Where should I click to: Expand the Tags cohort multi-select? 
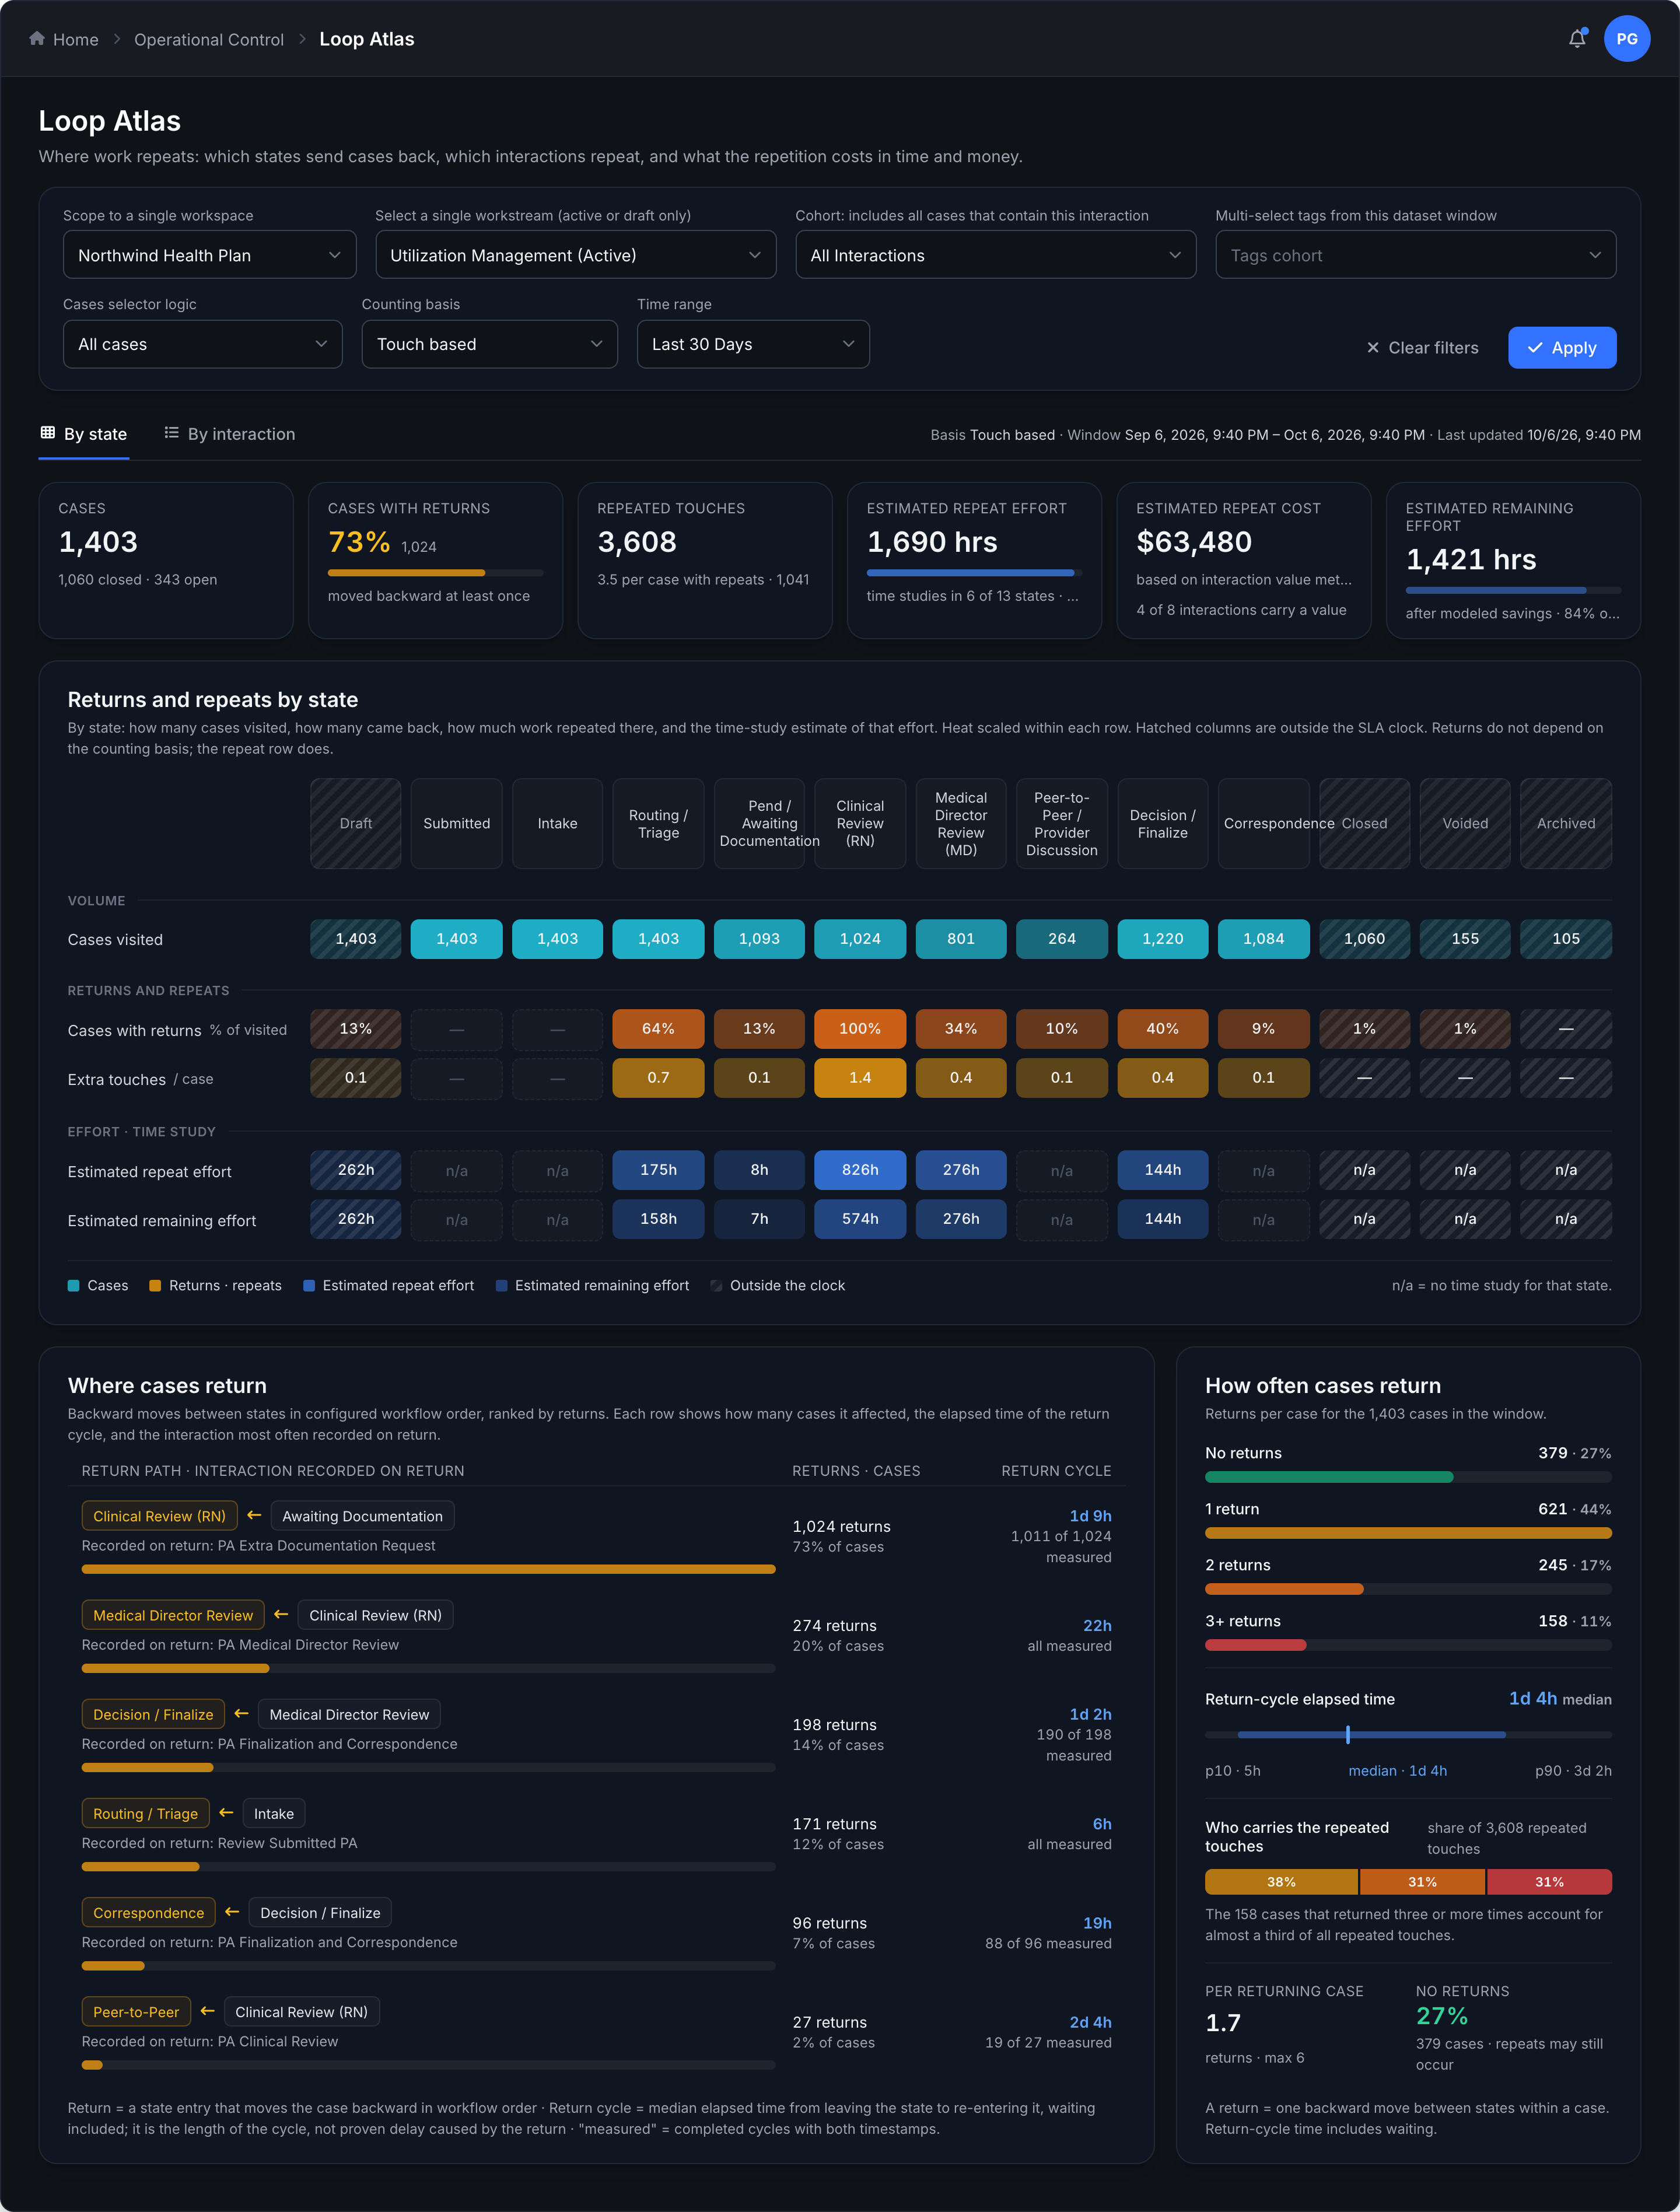[x=1415, y=255]
